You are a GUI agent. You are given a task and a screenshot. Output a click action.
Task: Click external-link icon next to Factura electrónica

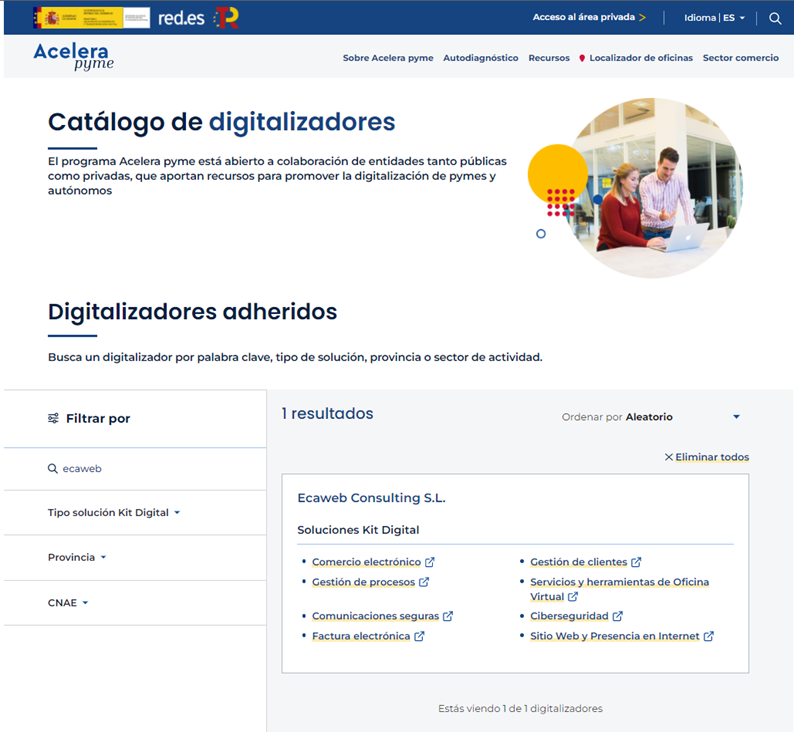(x=419, y=636)
